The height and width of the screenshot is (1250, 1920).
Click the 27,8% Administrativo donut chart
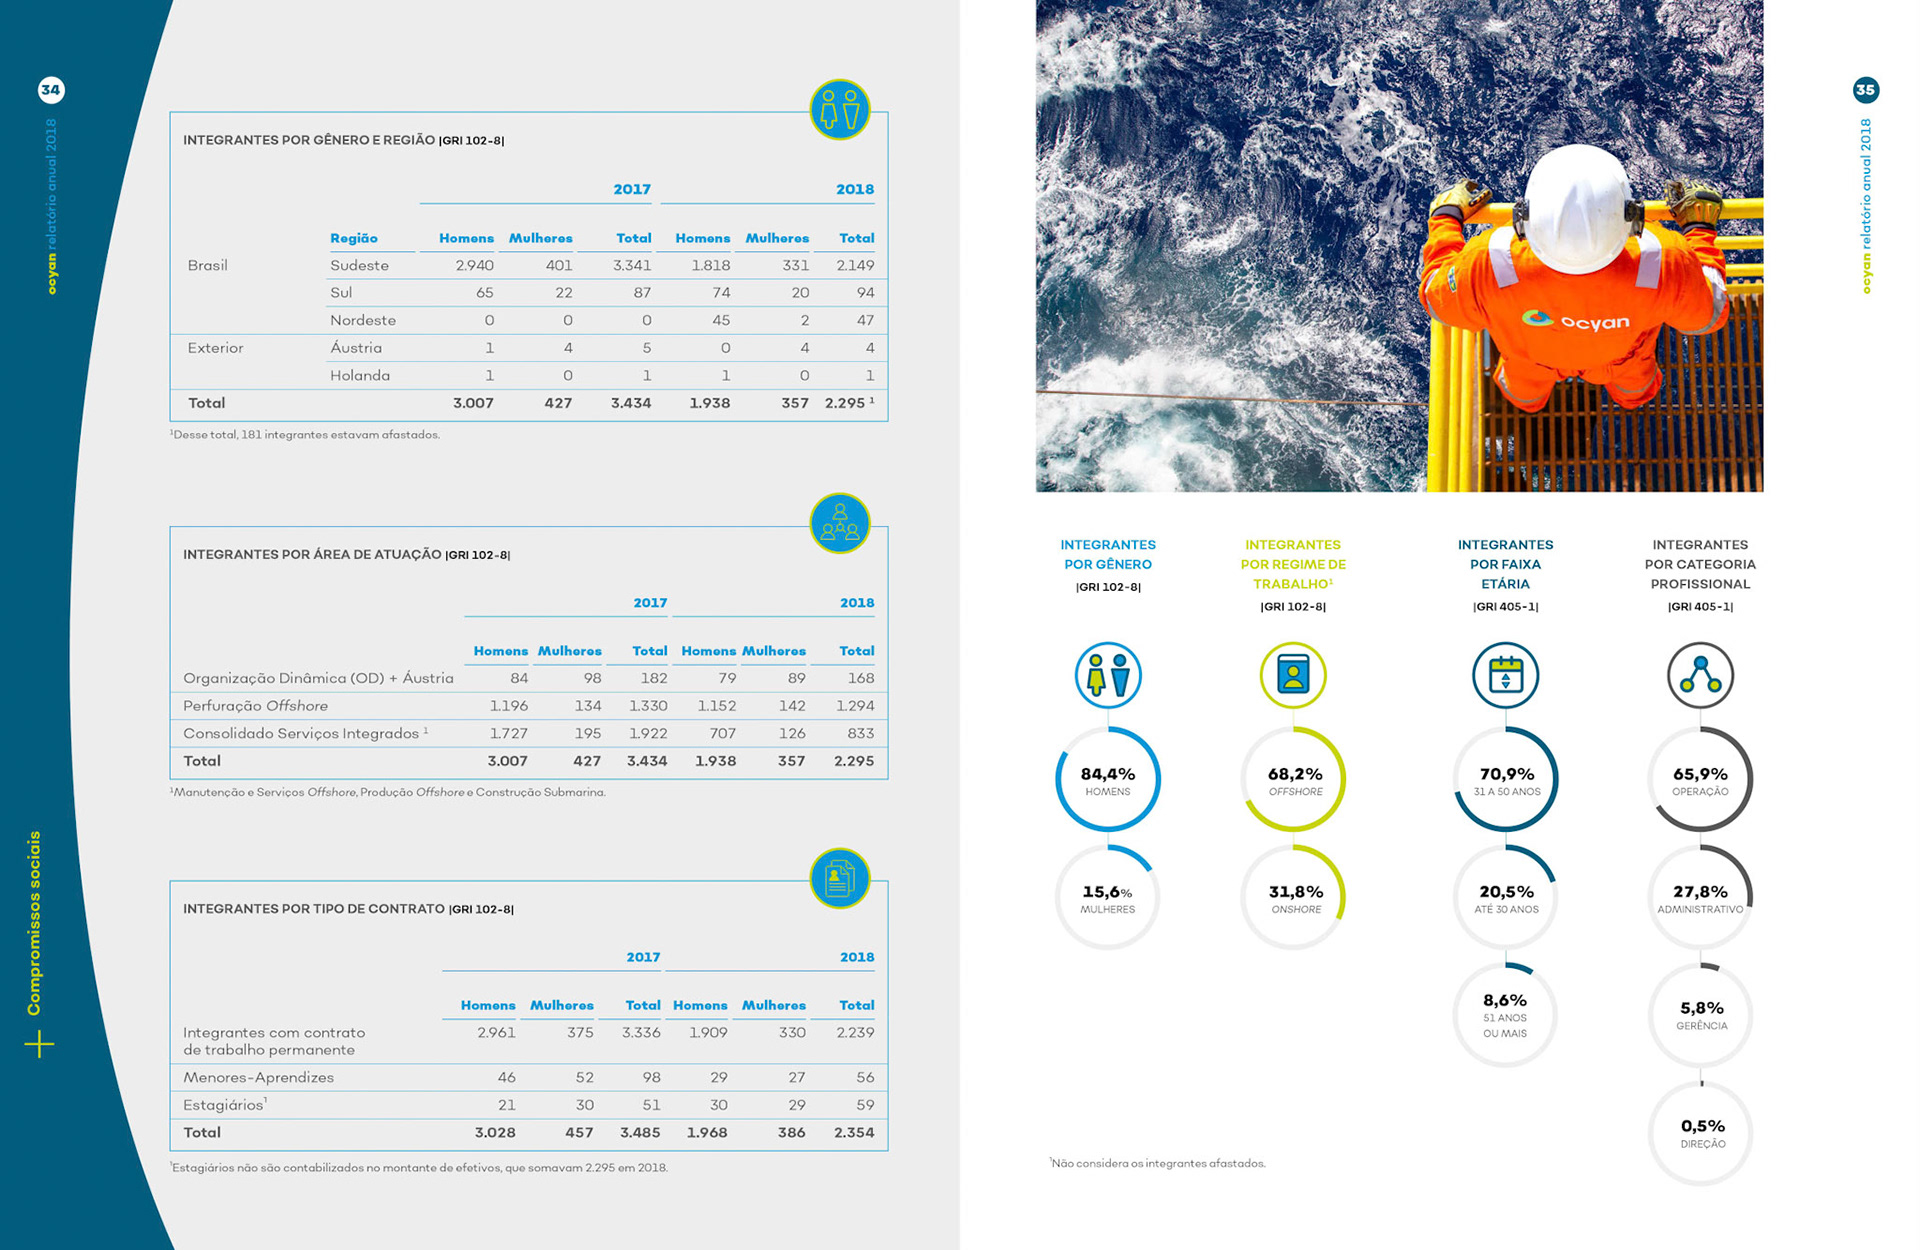click(x=1700, y=897)
